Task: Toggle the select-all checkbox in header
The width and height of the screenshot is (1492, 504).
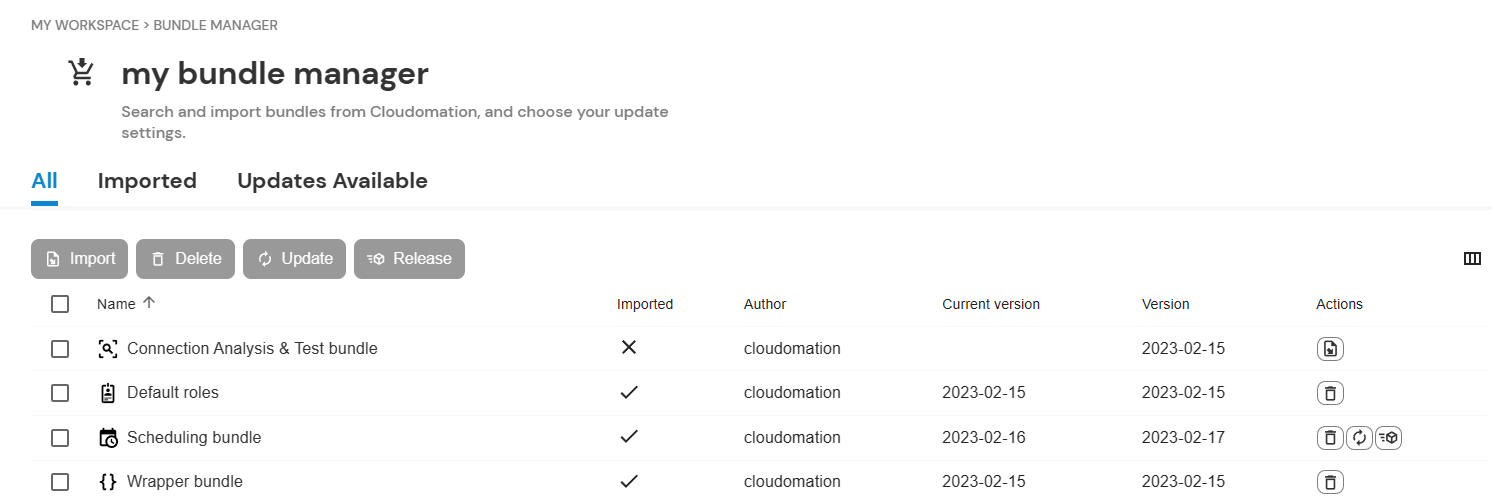Action: (60, 304)
